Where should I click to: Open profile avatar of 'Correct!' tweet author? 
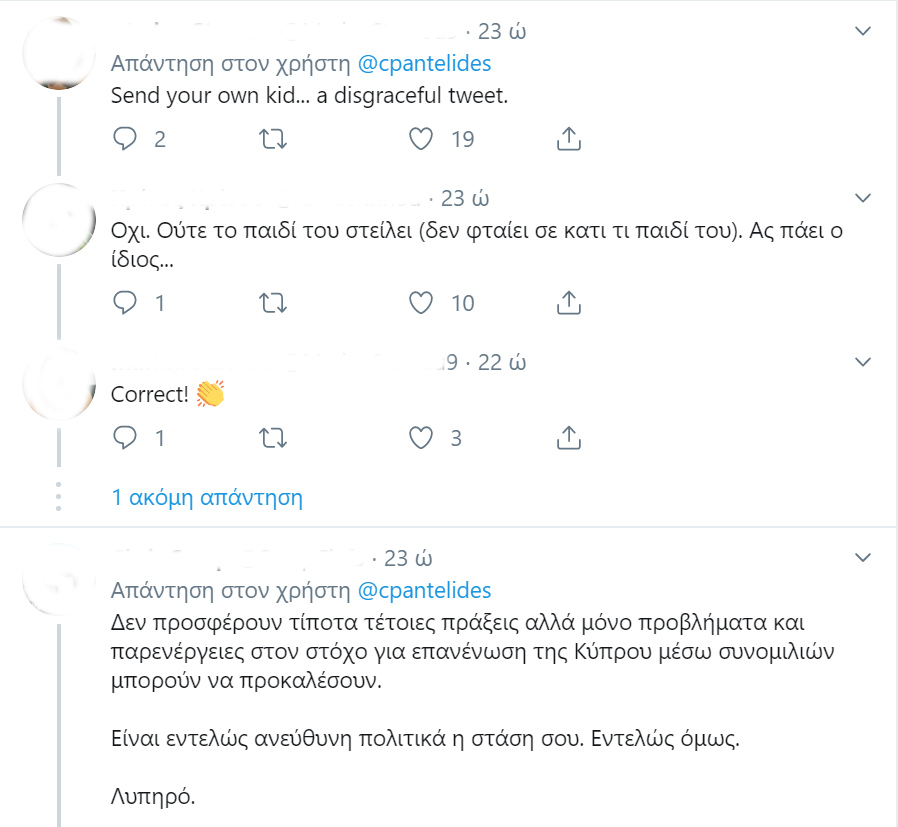tap(59, 384)
